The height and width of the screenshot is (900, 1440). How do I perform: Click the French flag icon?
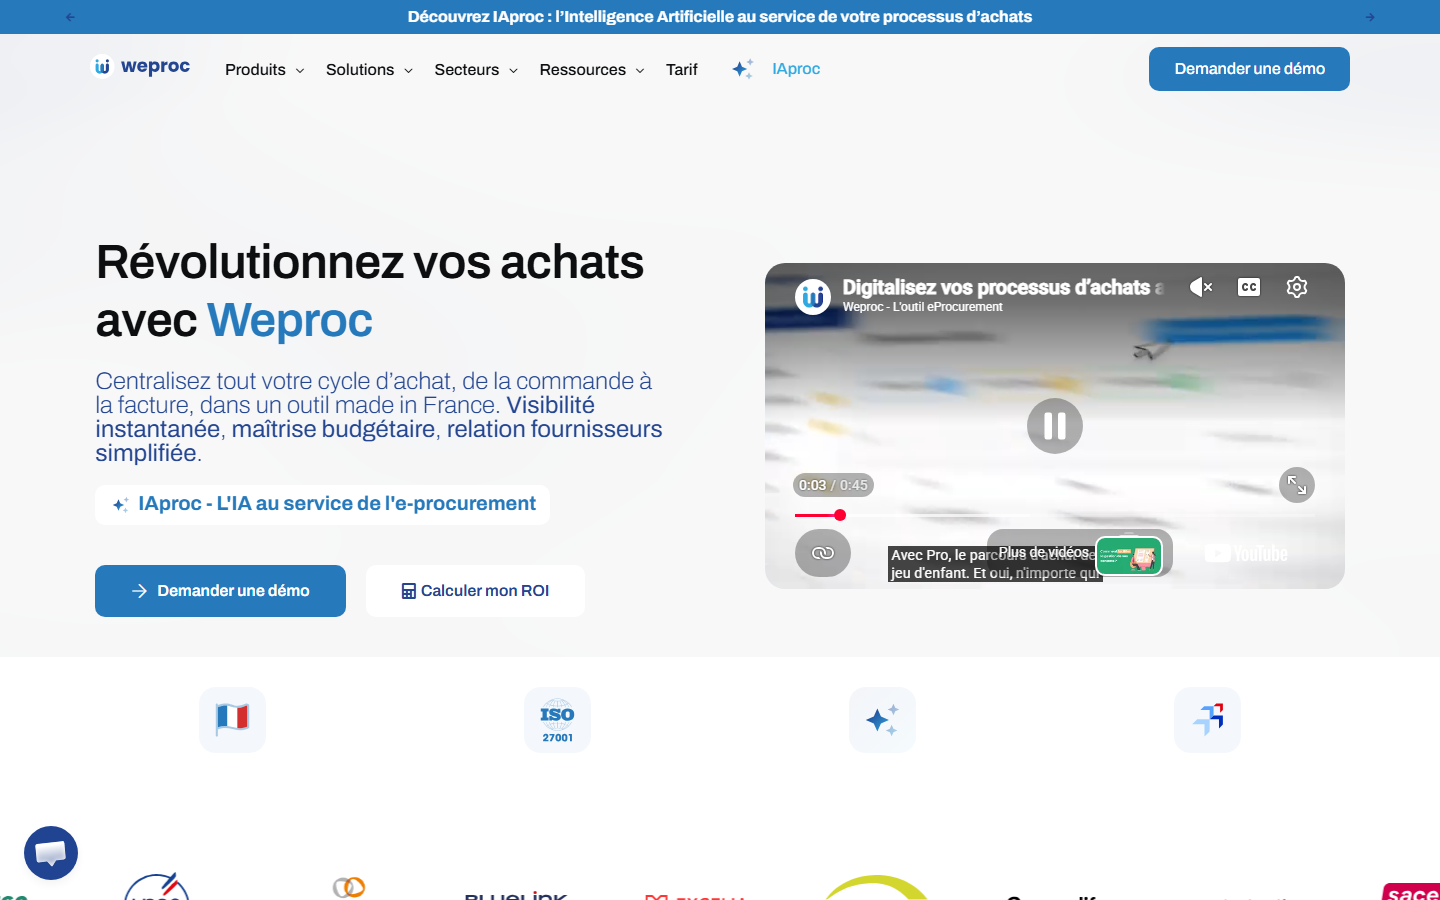[232, 719]
